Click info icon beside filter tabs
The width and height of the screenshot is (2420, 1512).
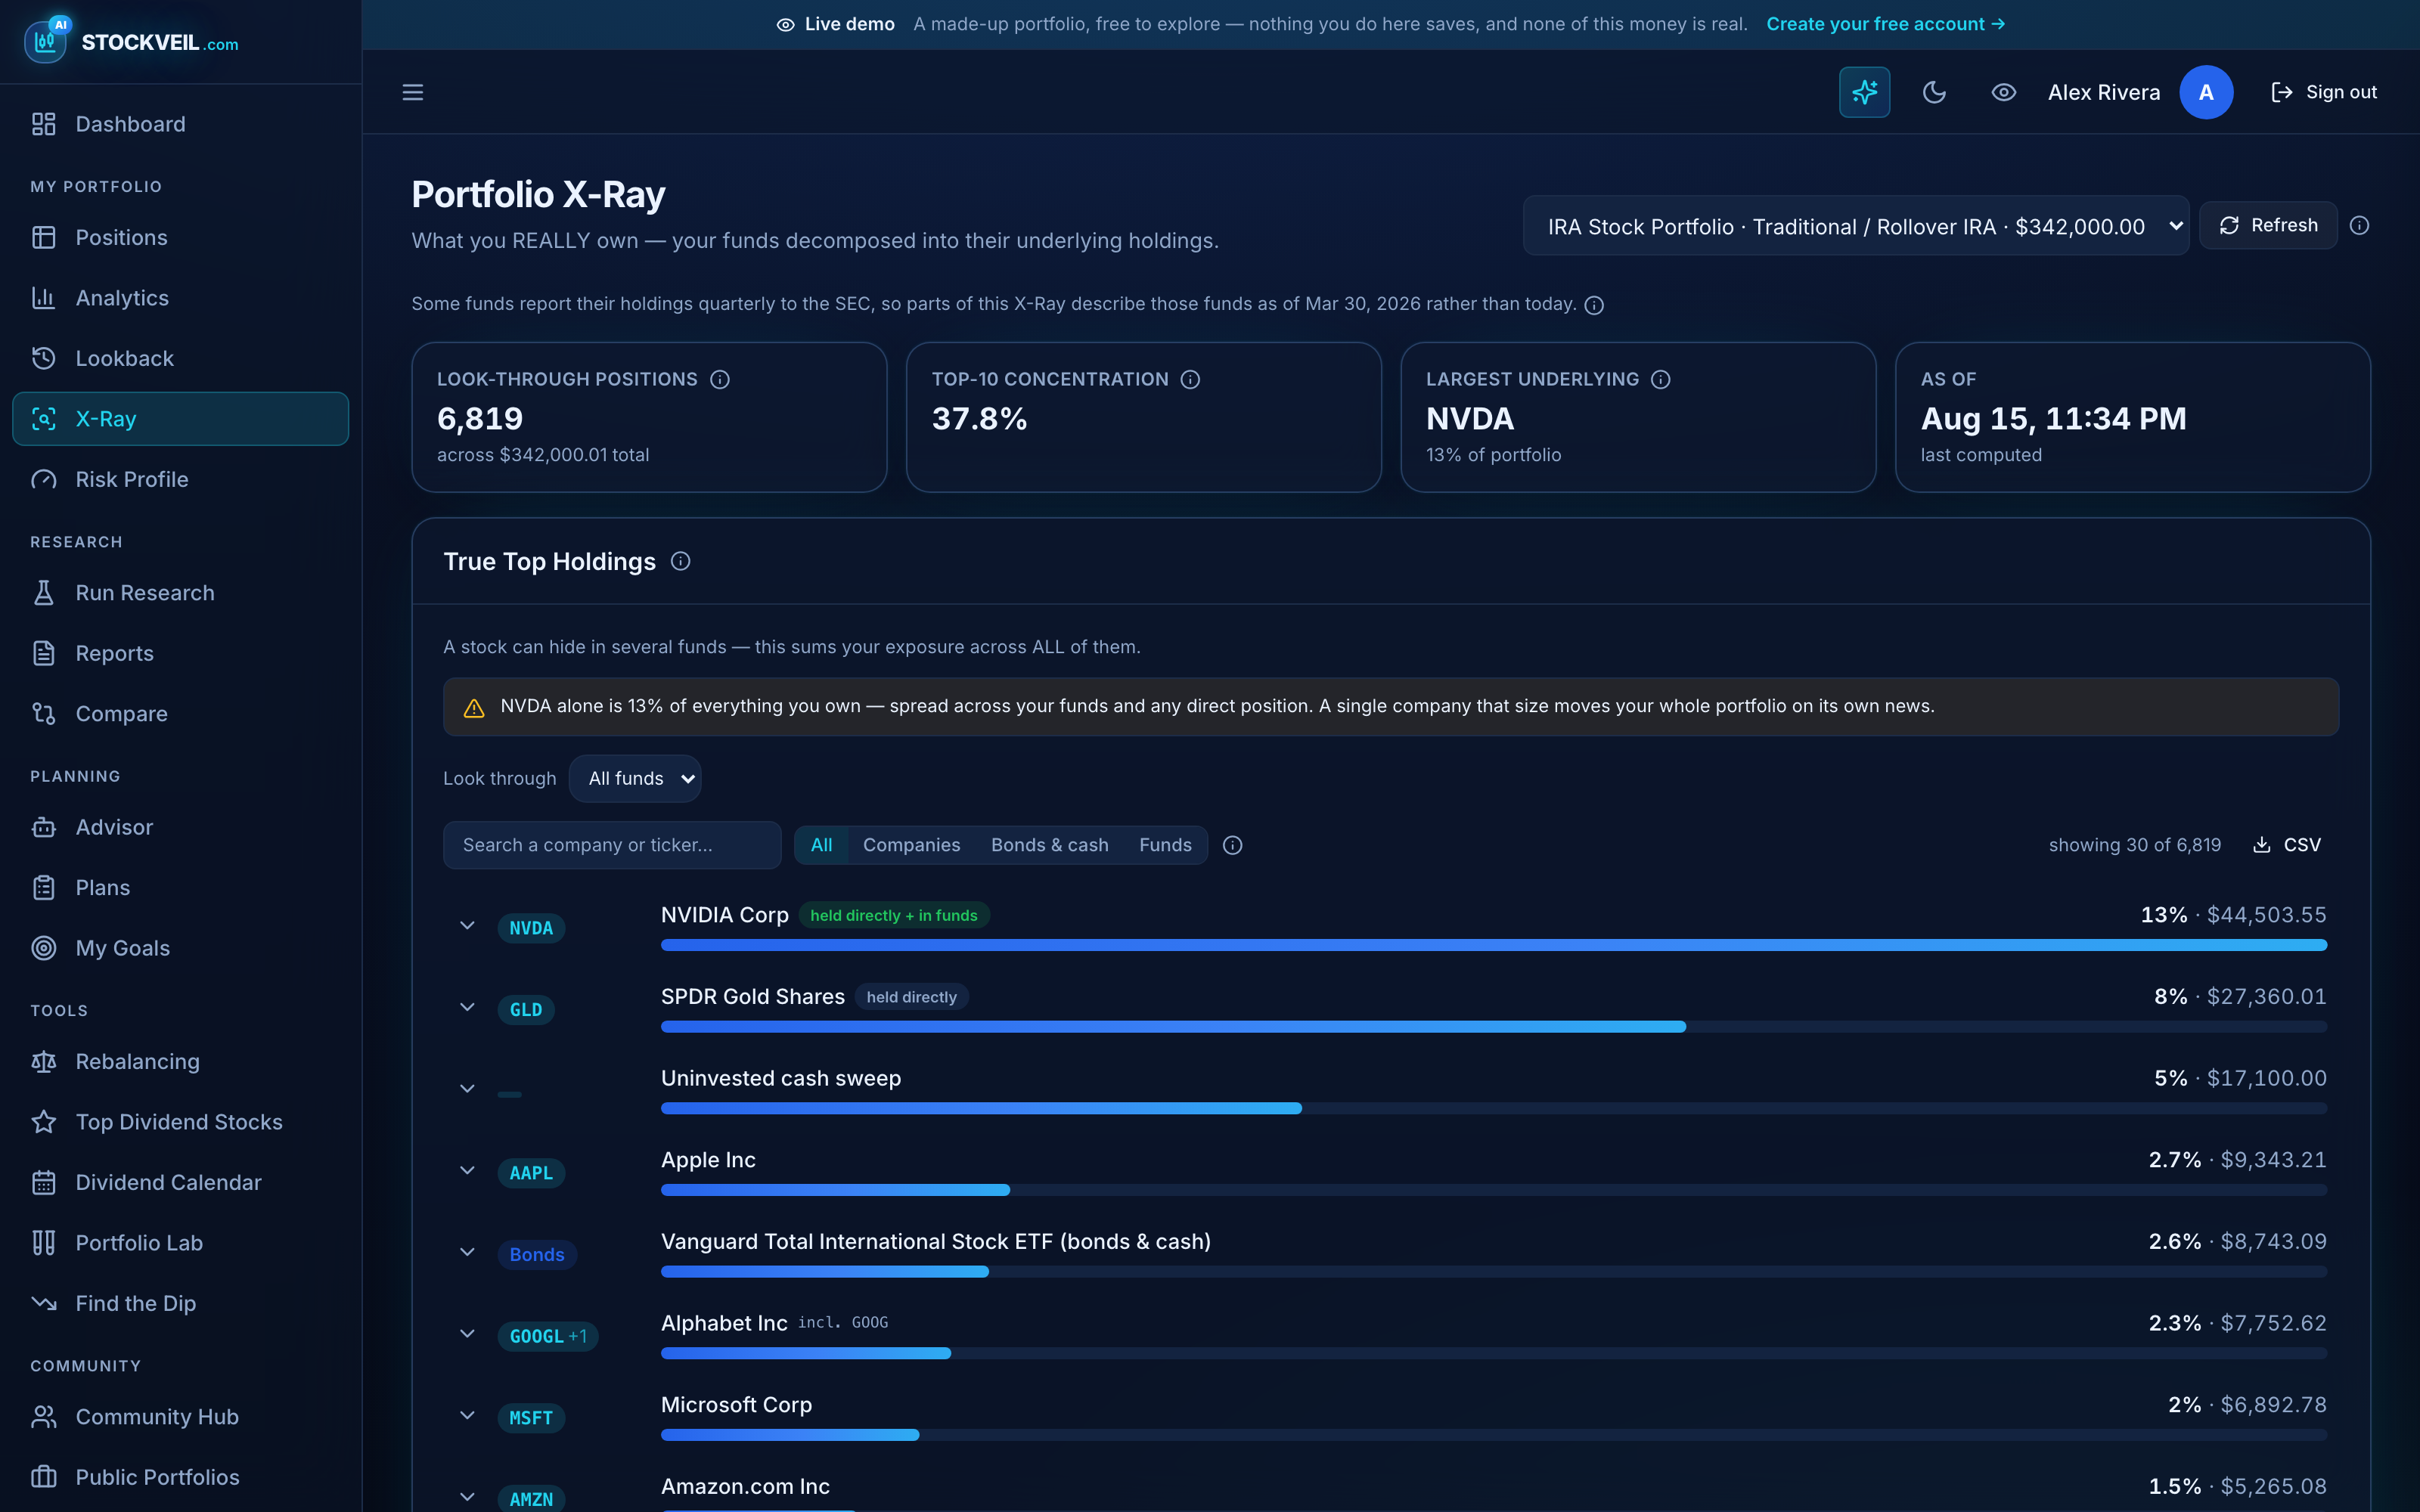point(1233,845)
